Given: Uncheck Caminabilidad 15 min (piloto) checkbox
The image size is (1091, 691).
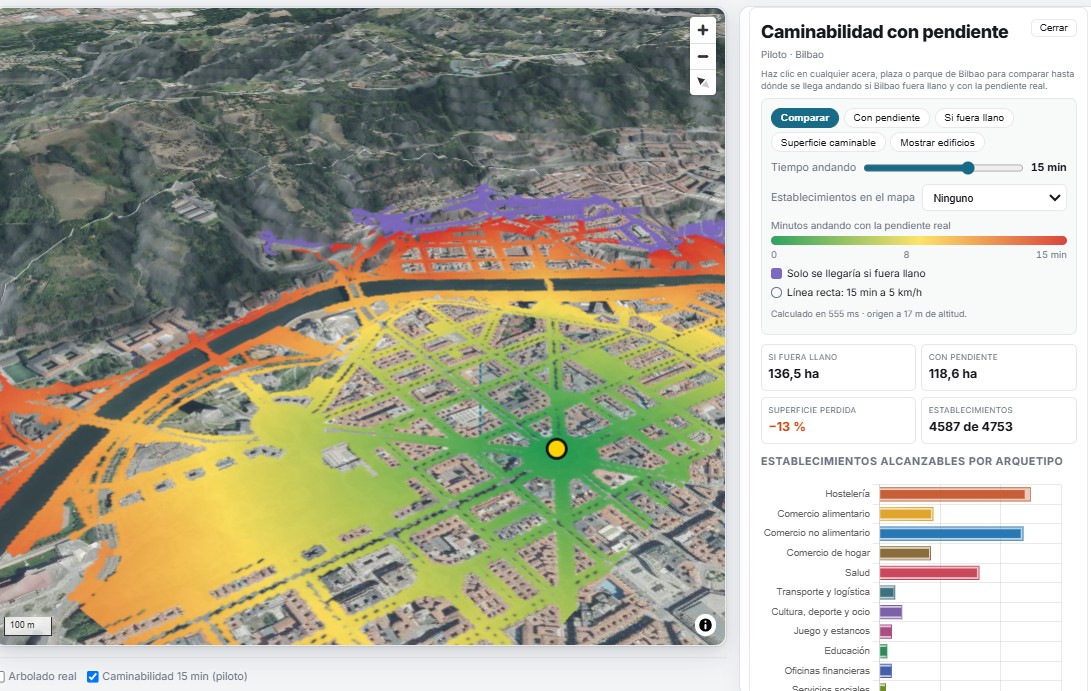Looking at the screenshot, I should 93,676.
